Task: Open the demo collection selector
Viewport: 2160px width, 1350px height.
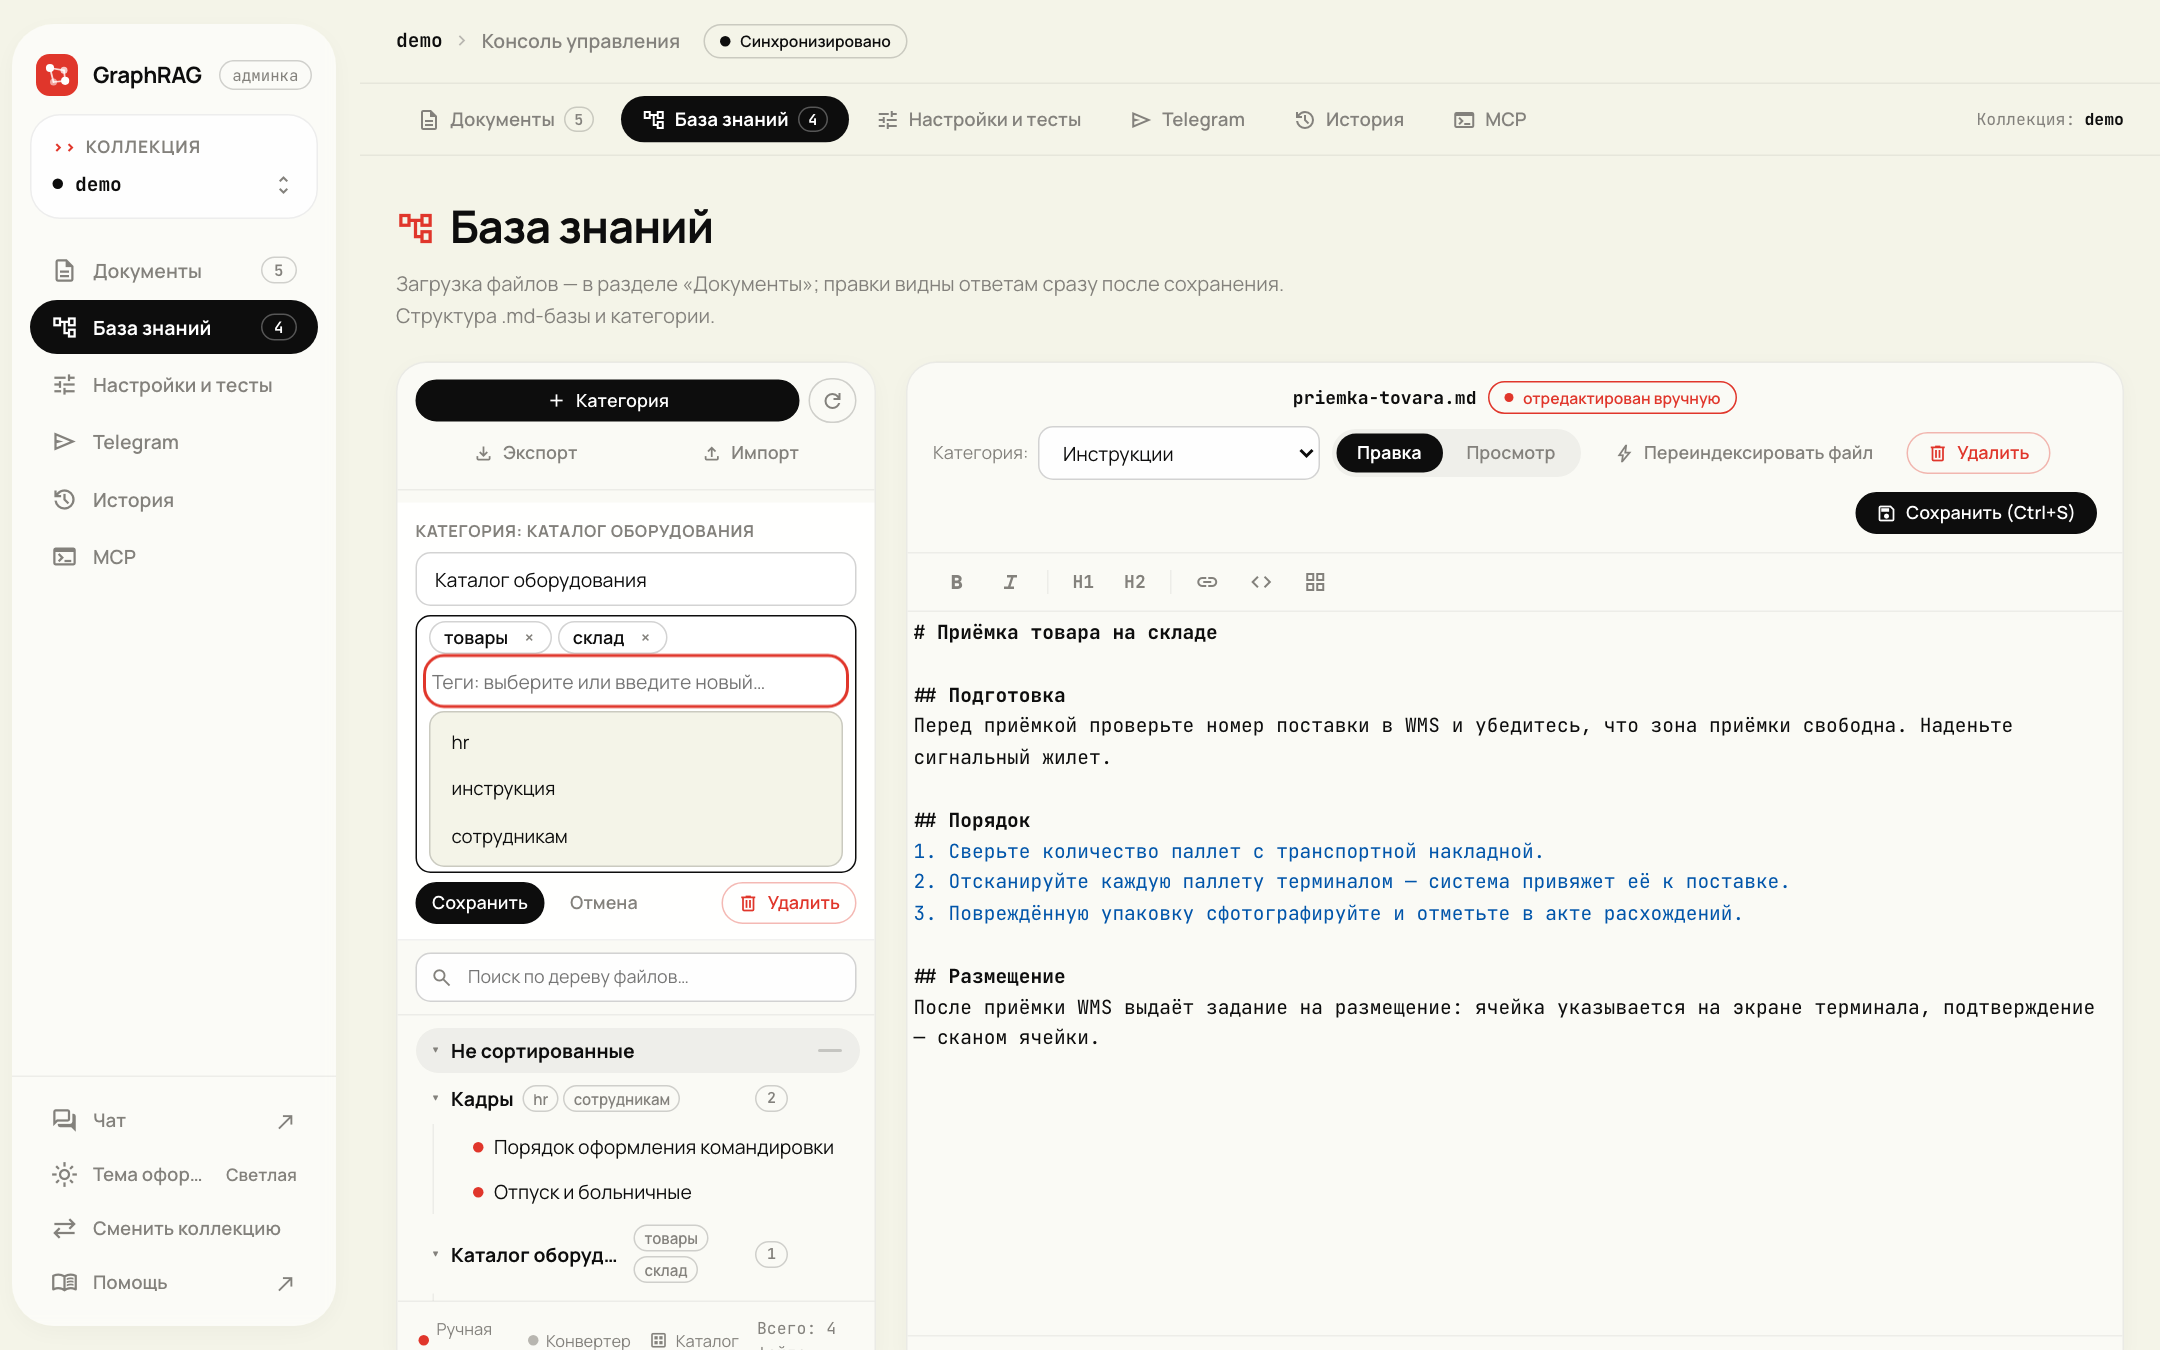Action: (174, 185)
